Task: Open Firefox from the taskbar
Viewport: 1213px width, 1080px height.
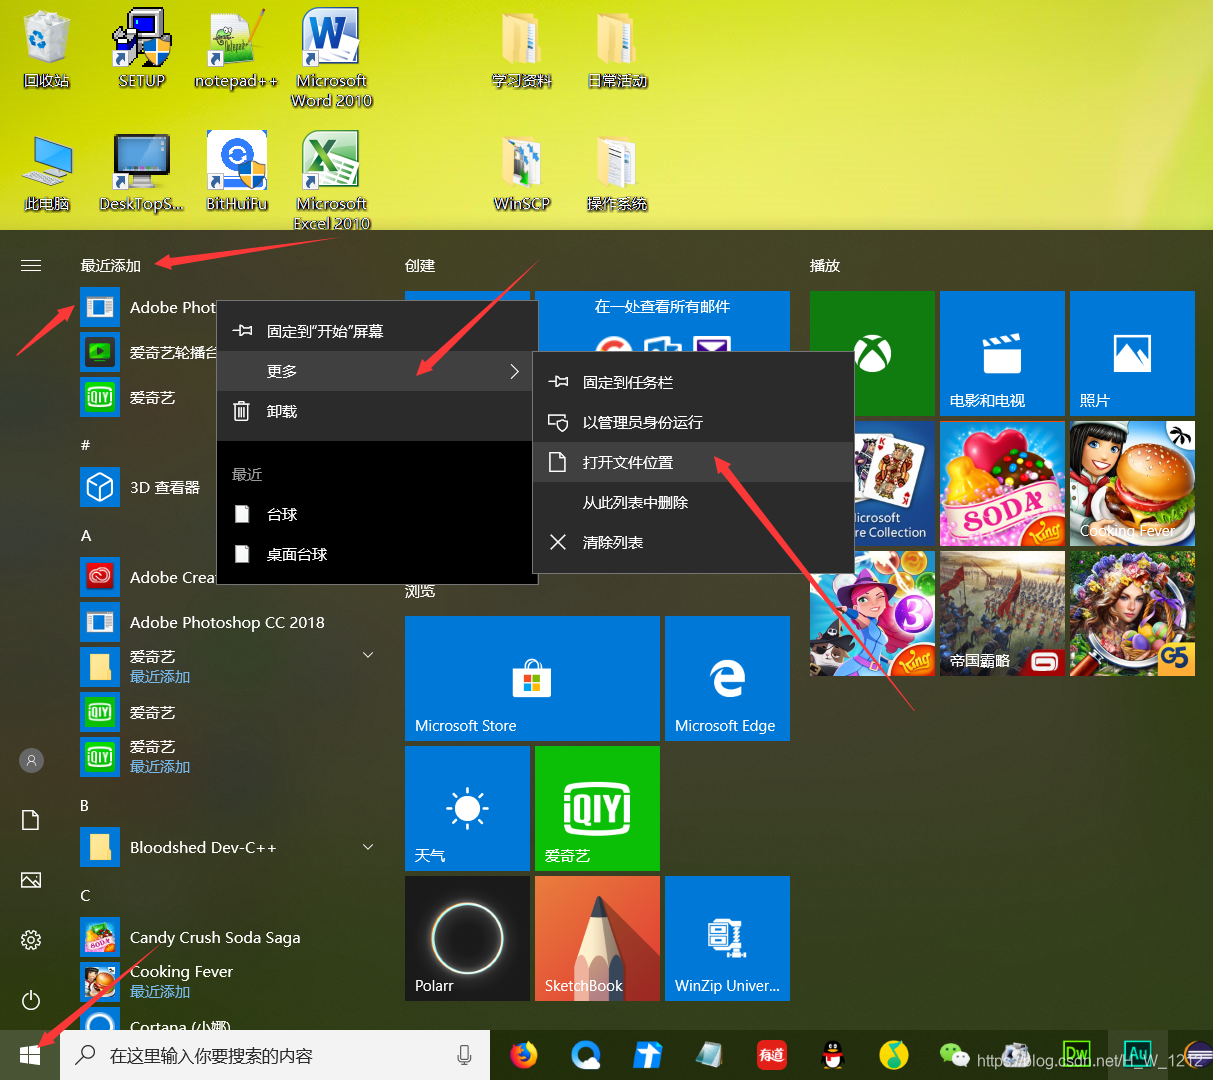Action: point(523,1055)
